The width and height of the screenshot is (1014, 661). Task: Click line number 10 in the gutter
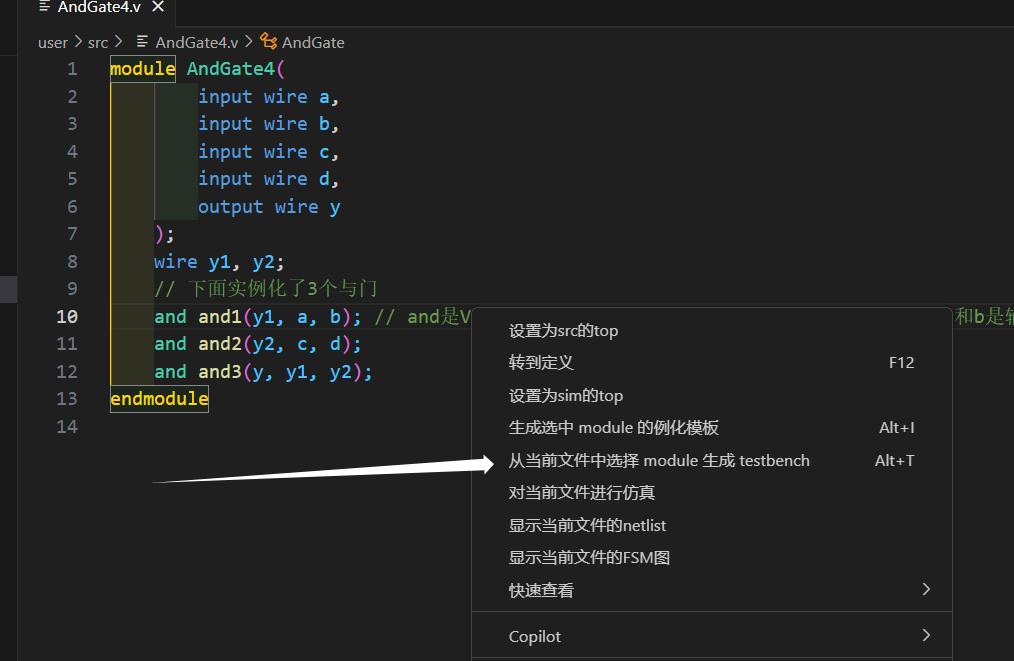[x=67, y=316]
